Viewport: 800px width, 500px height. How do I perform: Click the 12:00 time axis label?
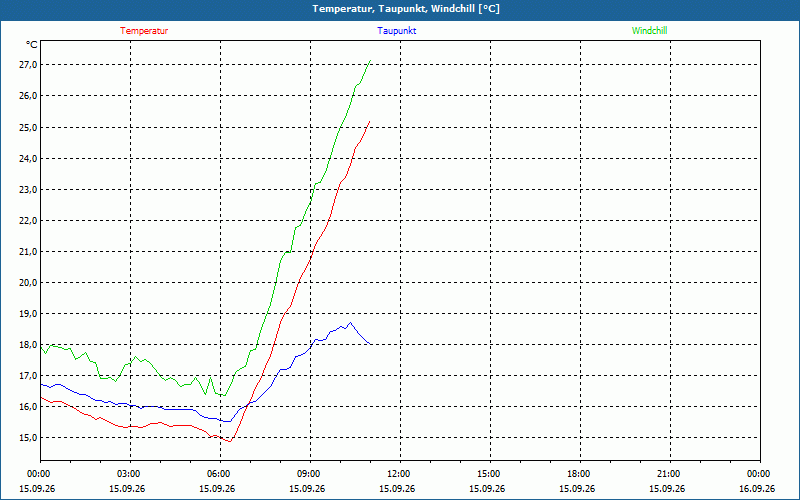point(400,474)
